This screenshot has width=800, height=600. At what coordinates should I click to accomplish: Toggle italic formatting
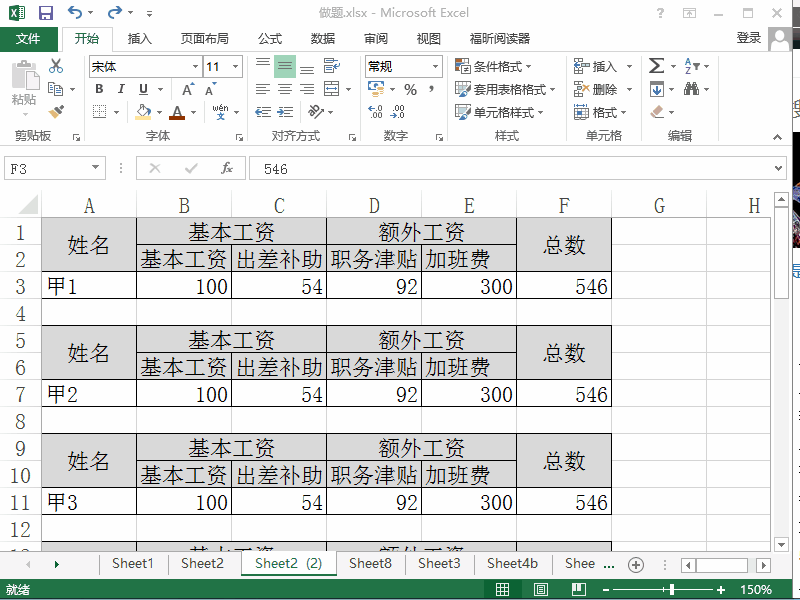pos(121,88)
